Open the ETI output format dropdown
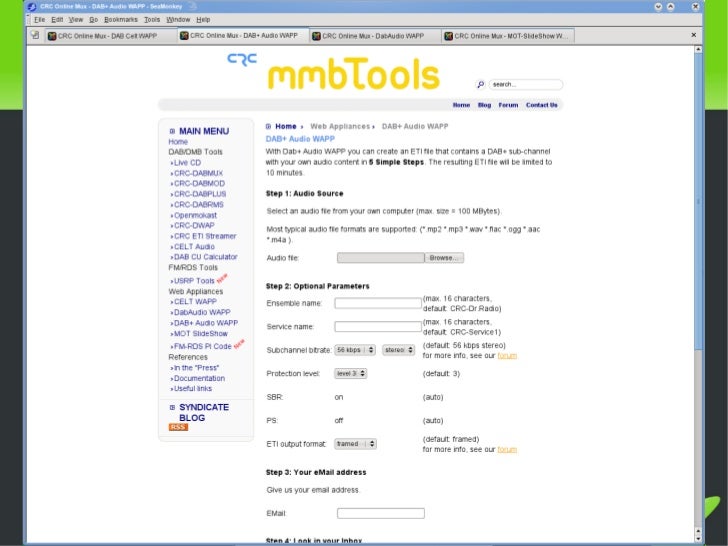This screenshot has height=546, width=728. [x=355, y=444]
